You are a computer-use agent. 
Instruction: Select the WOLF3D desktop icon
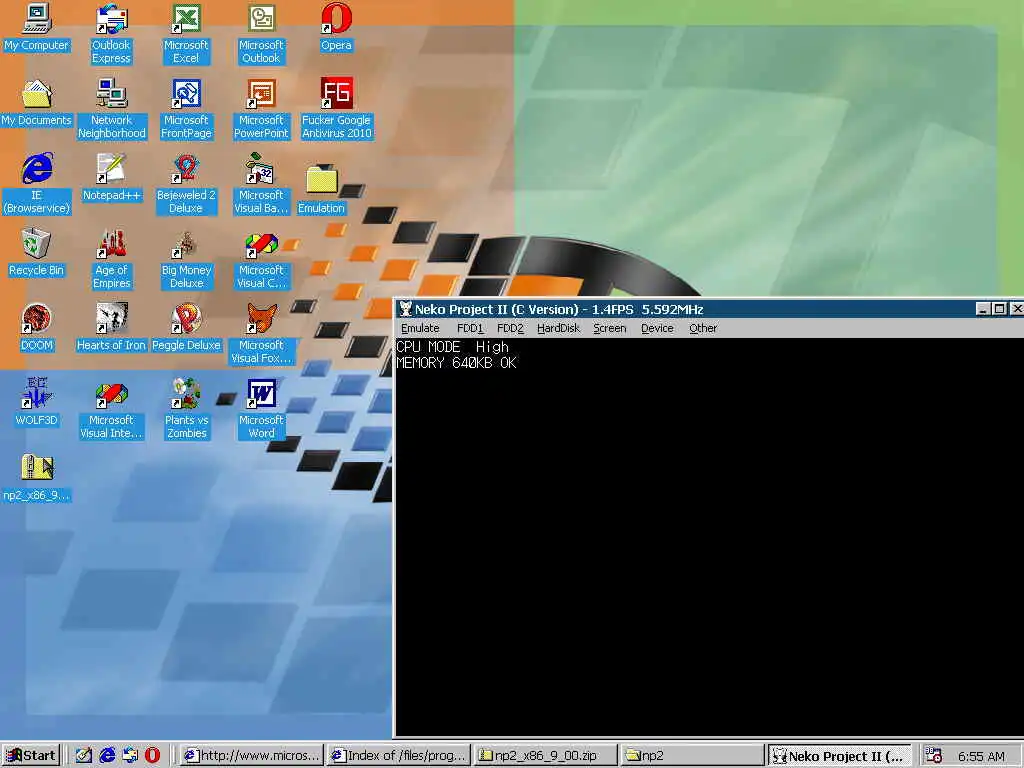click(37, 403)
